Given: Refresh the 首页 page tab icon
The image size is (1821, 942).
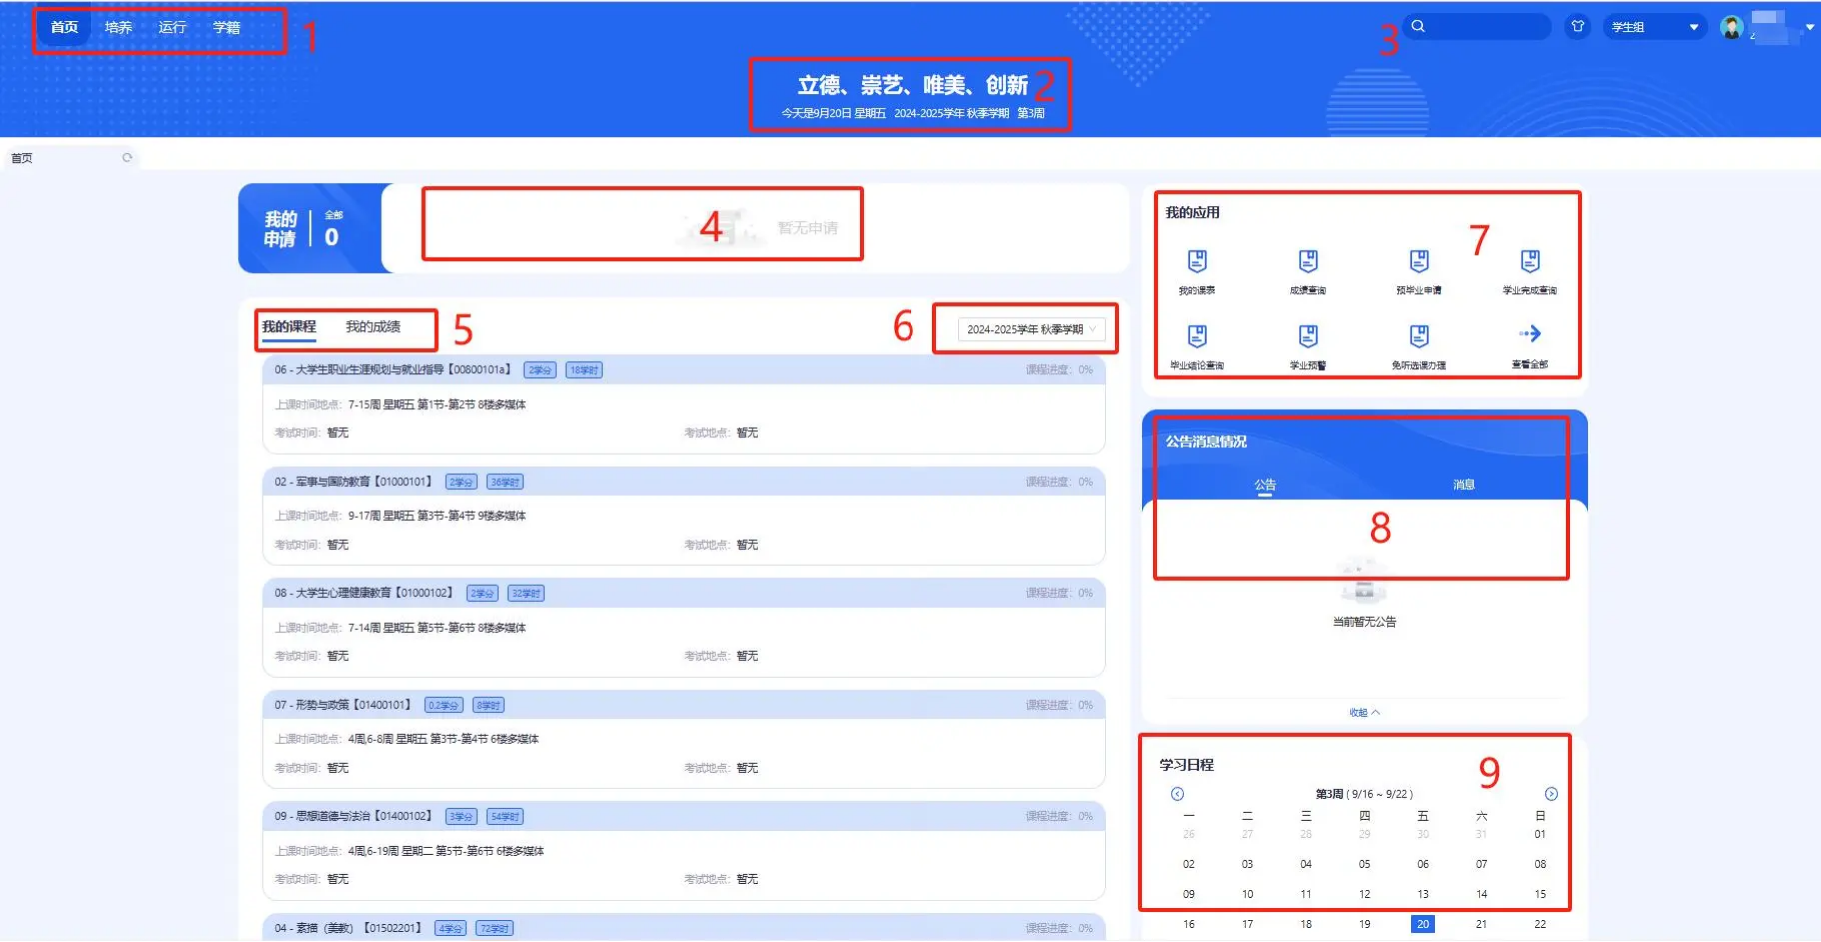Looking at the screenshot, I should tap(127, 158).
